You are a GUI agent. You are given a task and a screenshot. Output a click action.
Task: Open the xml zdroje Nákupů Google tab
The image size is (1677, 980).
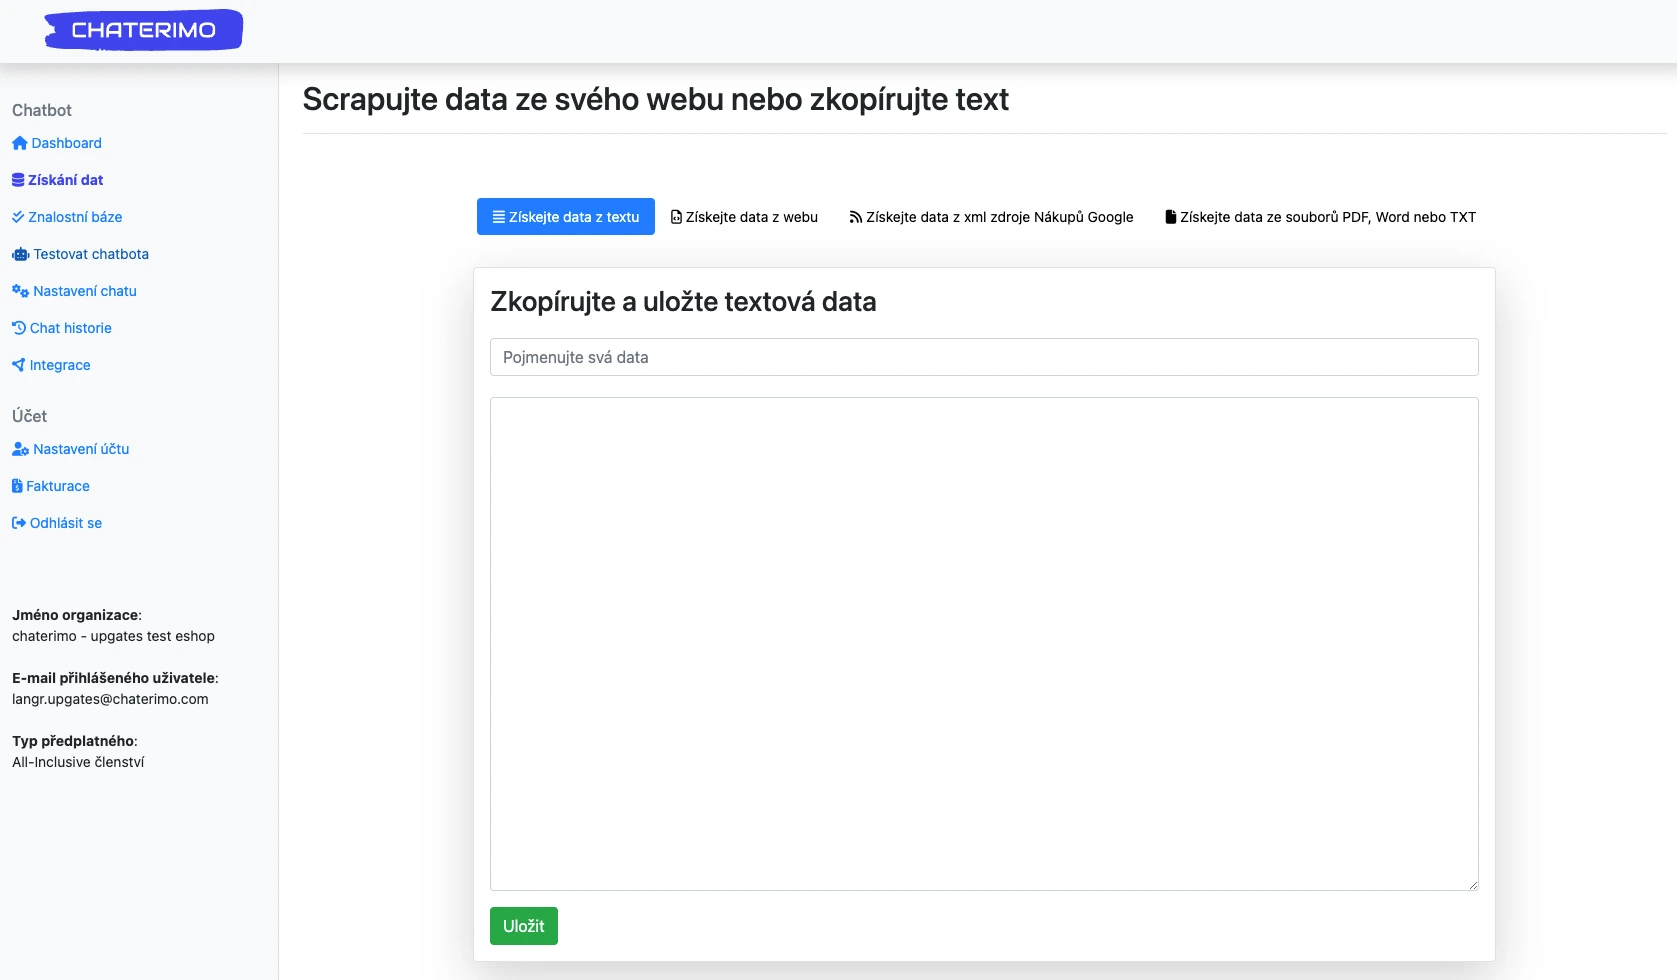pos(991,217)
